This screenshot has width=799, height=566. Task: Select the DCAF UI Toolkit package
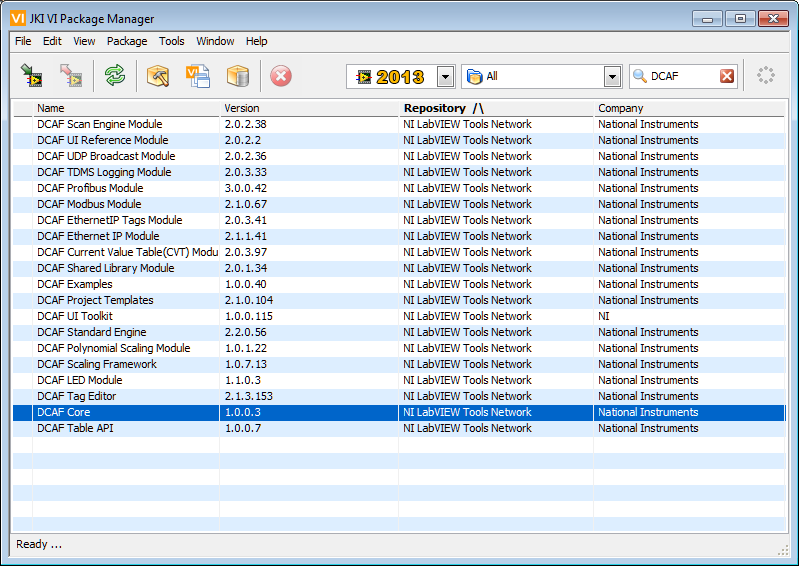[75, 316]
